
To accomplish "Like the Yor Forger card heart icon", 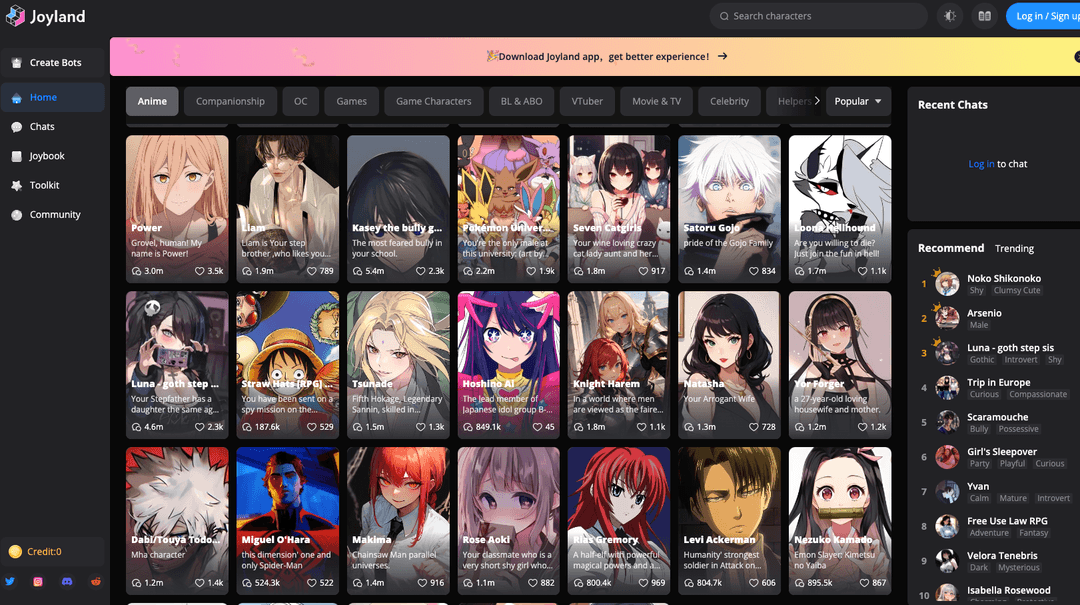I will tap(862, 427).
